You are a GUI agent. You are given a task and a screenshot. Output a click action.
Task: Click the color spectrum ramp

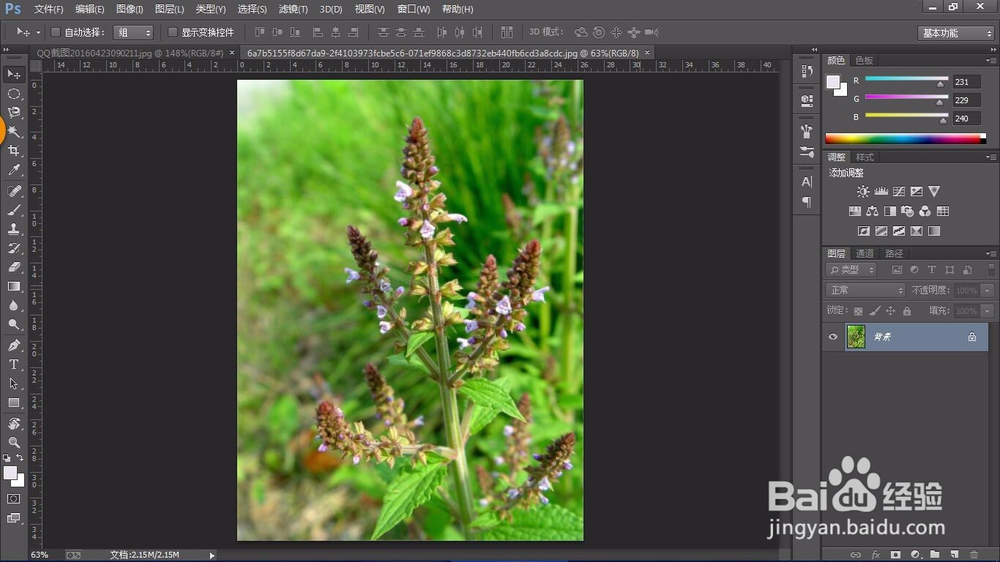[906, 138]
